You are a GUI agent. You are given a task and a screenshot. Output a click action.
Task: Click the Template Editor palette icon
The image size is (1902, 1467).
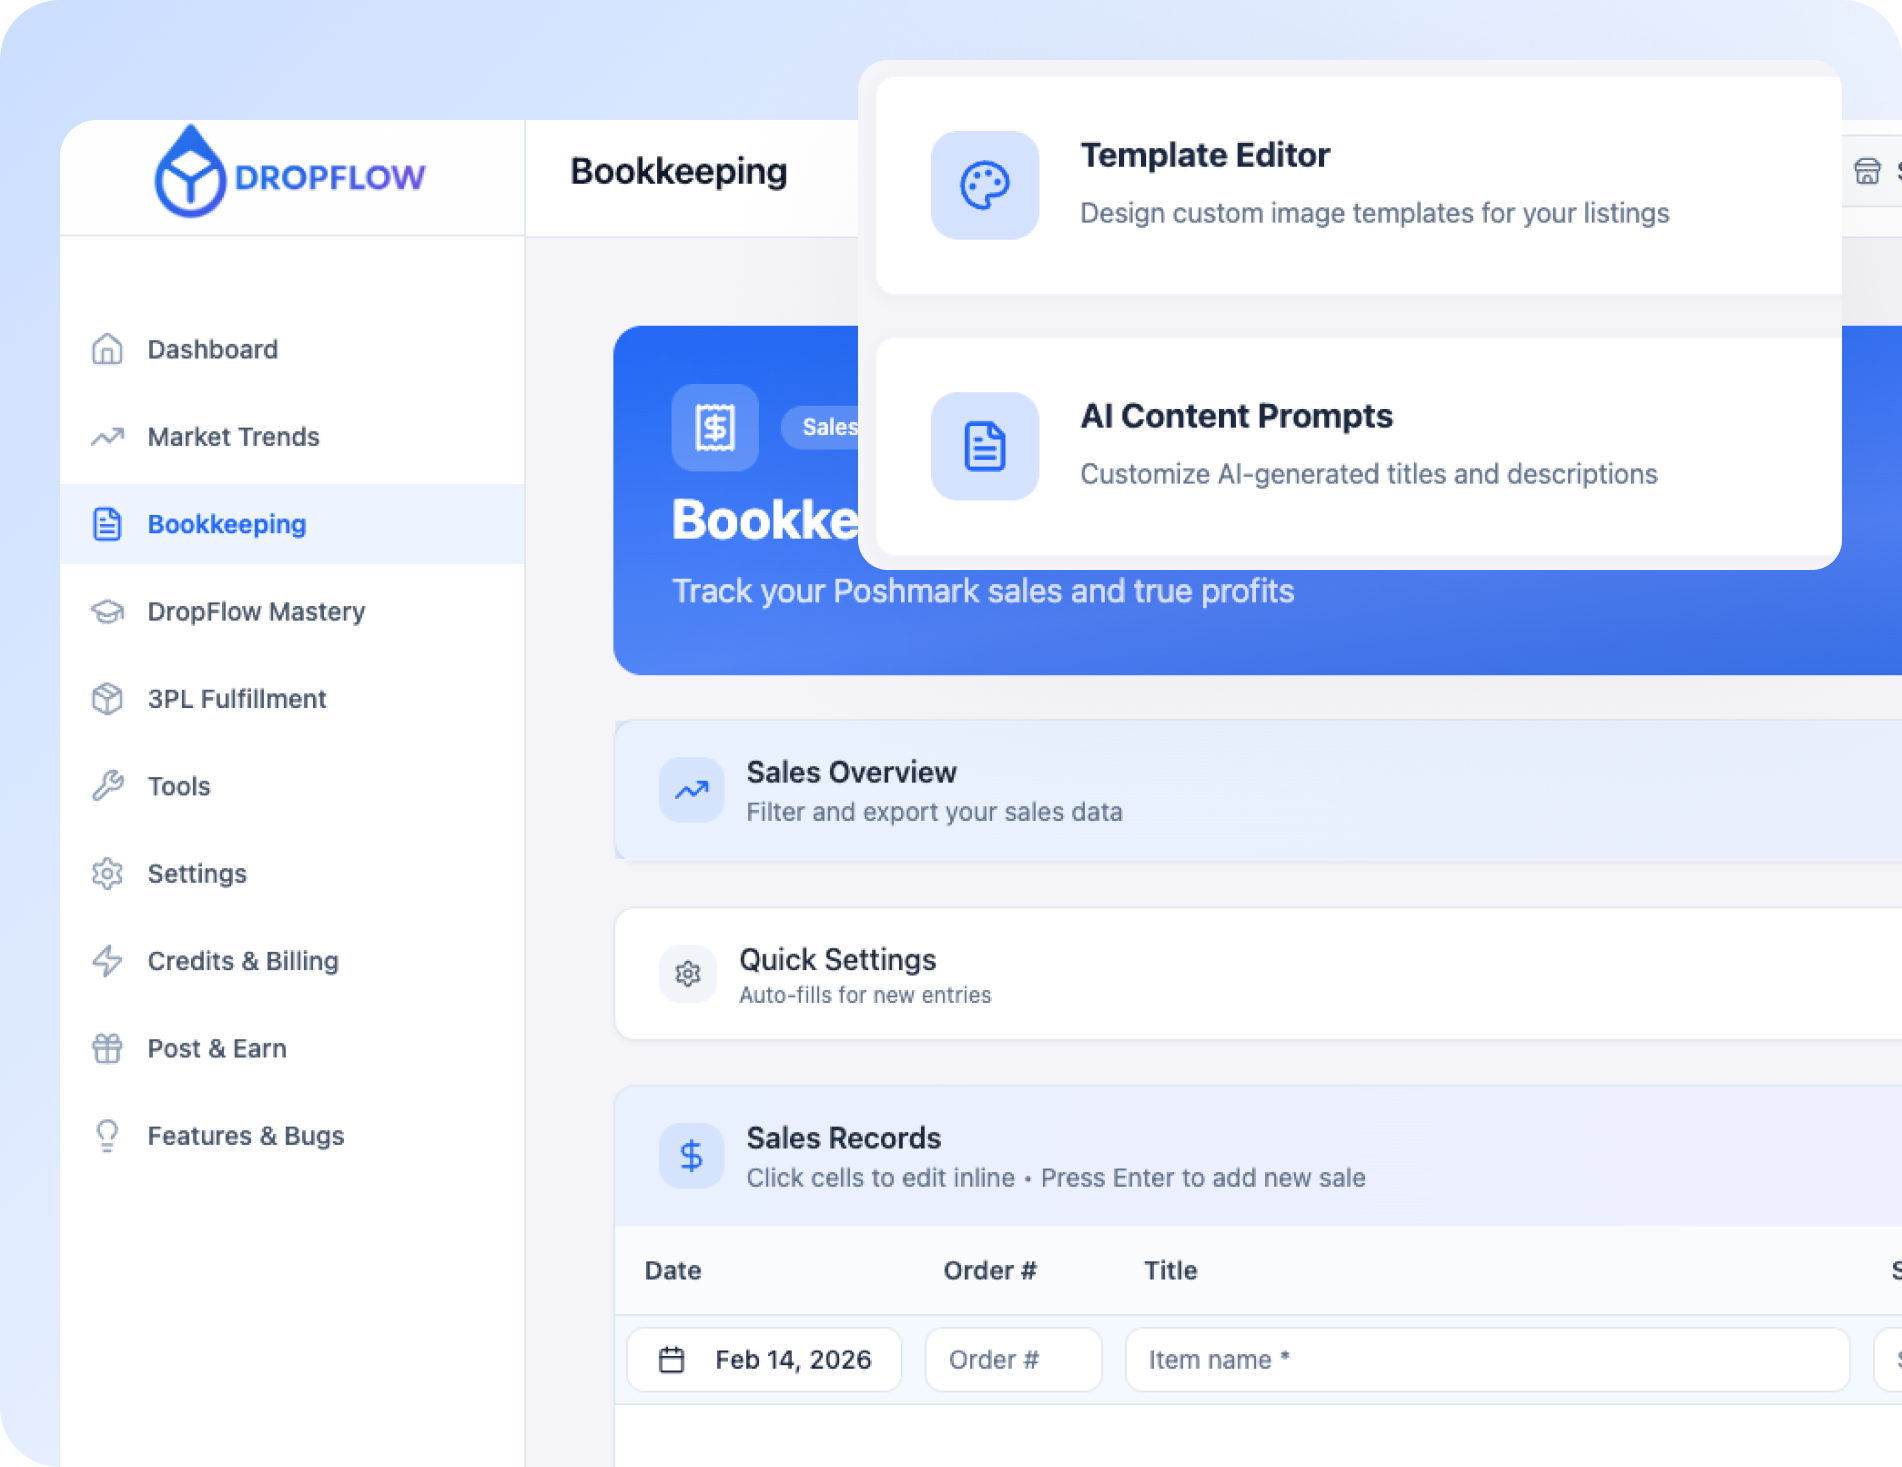click(984, 186)
